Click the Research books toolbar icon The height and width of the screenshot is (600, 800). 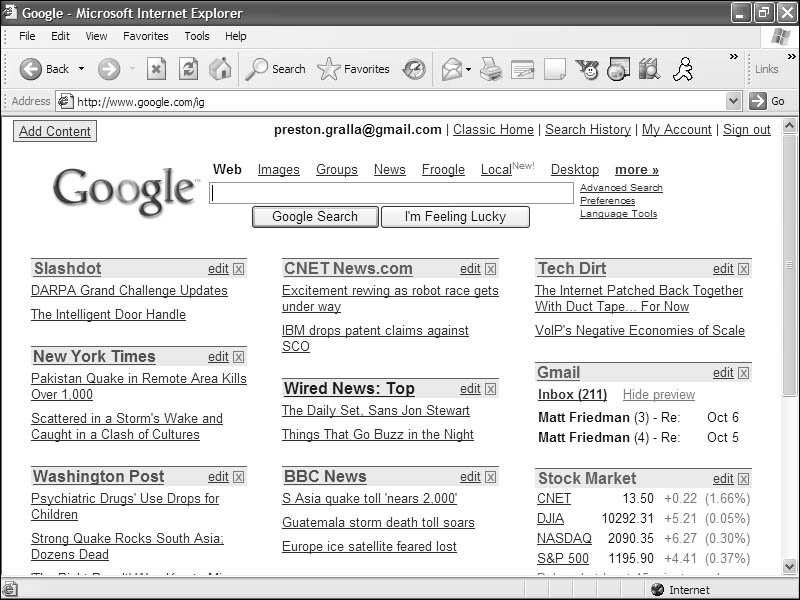649,69
